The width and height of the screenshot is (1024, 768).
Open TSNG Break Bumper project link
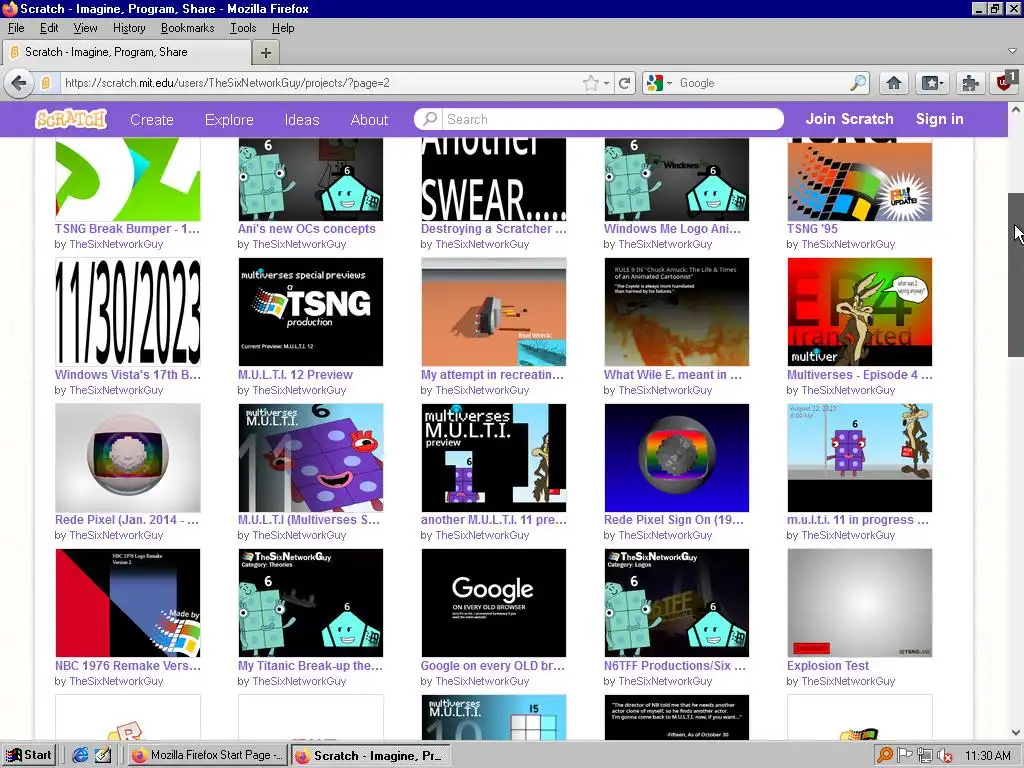[127, 229]
